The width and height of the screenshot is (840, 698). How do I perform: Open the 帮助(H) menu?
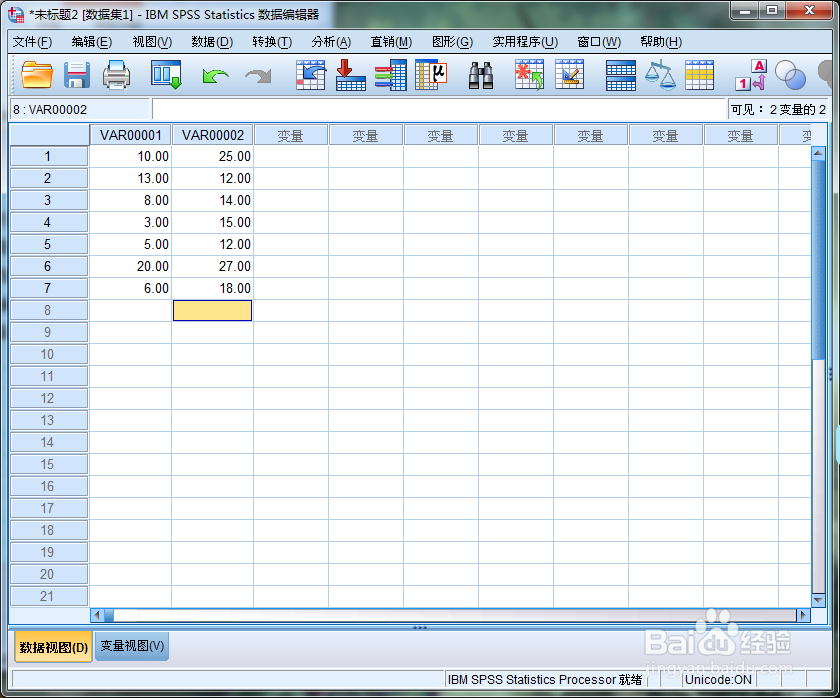tap(661, 42)
